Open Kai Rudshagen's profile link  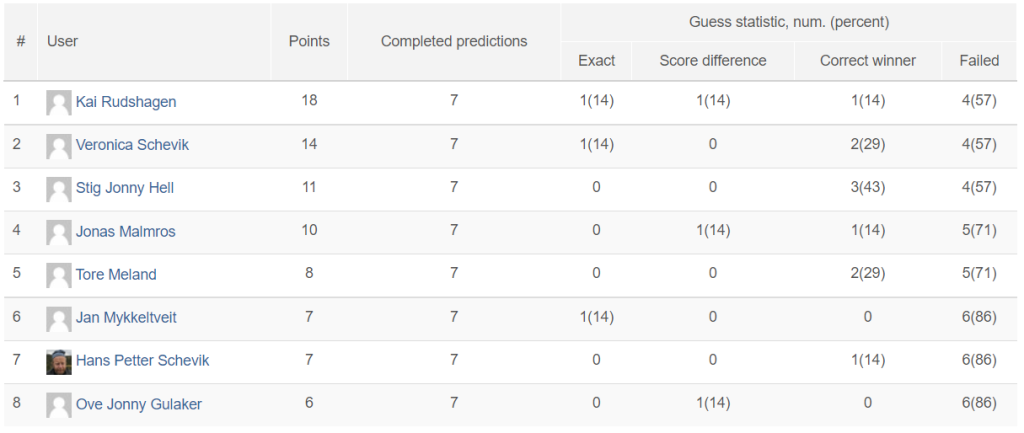126,103
